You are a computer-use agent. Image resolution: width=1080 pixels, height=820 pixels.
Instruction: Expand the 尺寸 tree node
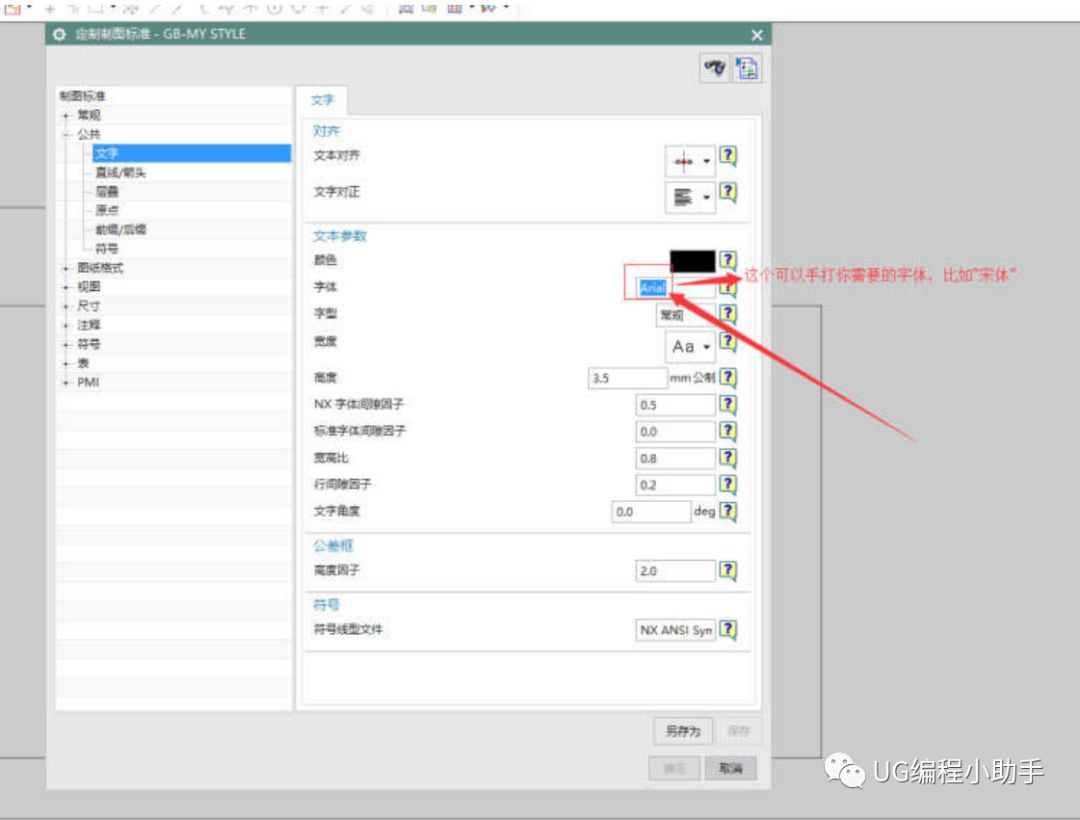(66, 306)
